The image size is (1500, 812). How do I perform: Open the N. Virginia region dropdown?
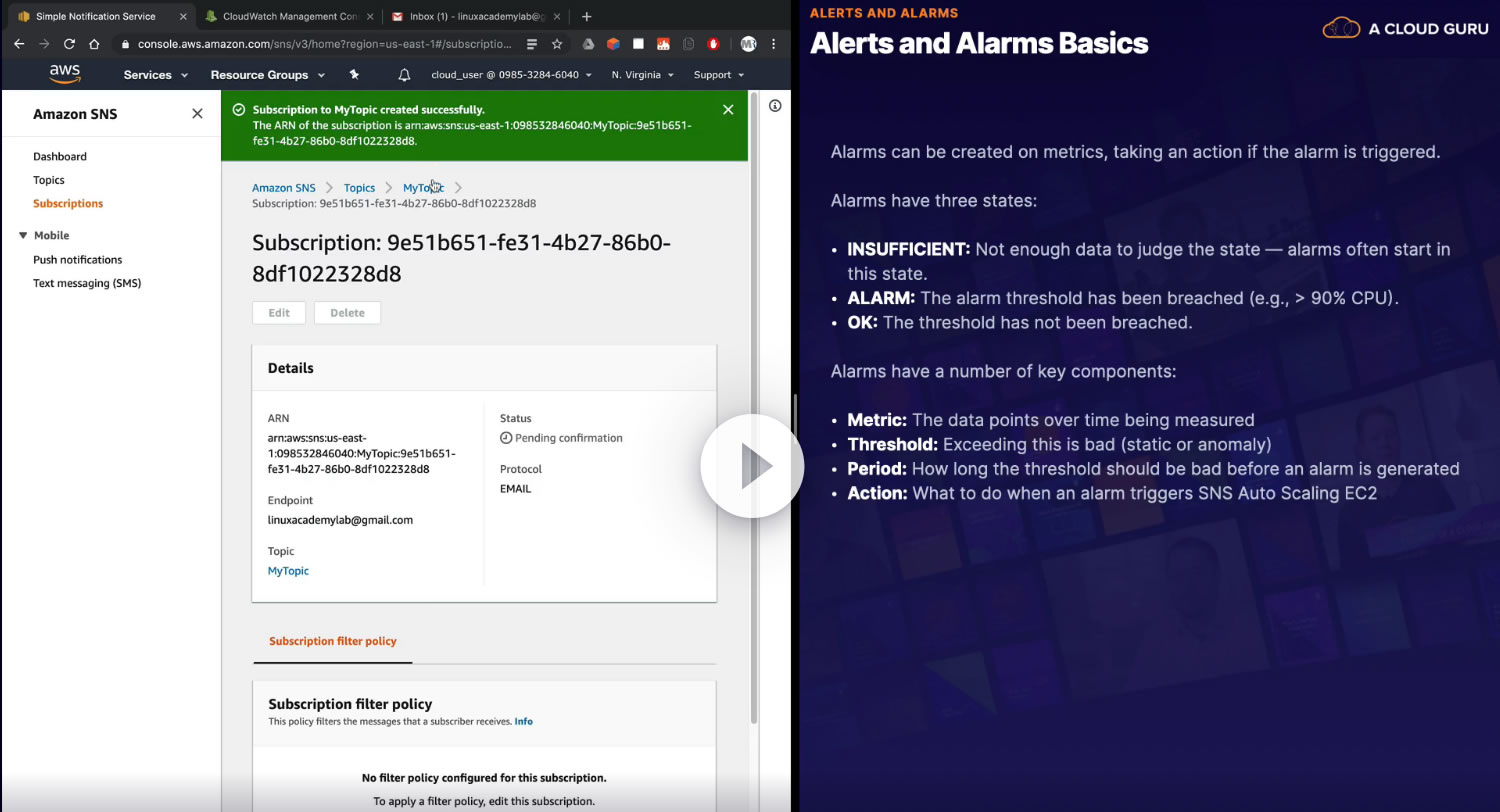pyautogui.click(x=642, y=75)
